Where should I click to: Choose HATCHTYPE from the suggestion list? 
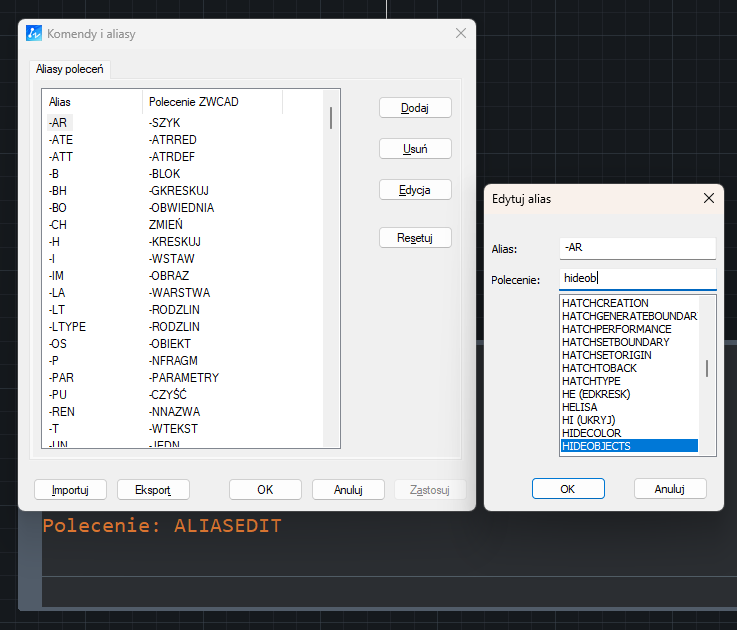630,381
